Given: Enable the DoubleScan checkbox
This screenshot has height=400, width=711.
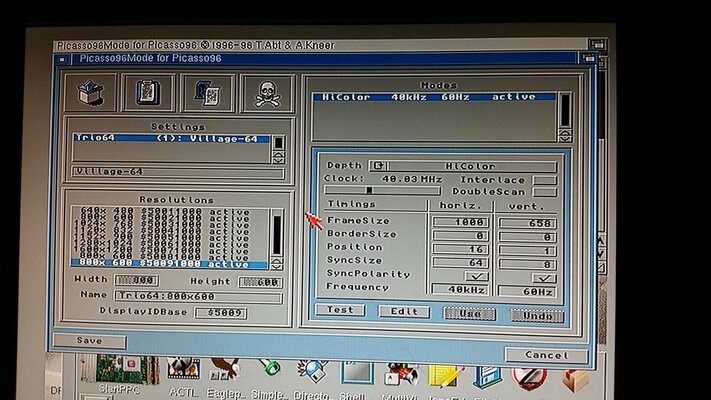Looking at the screenshot, I should tap(545, 192).
